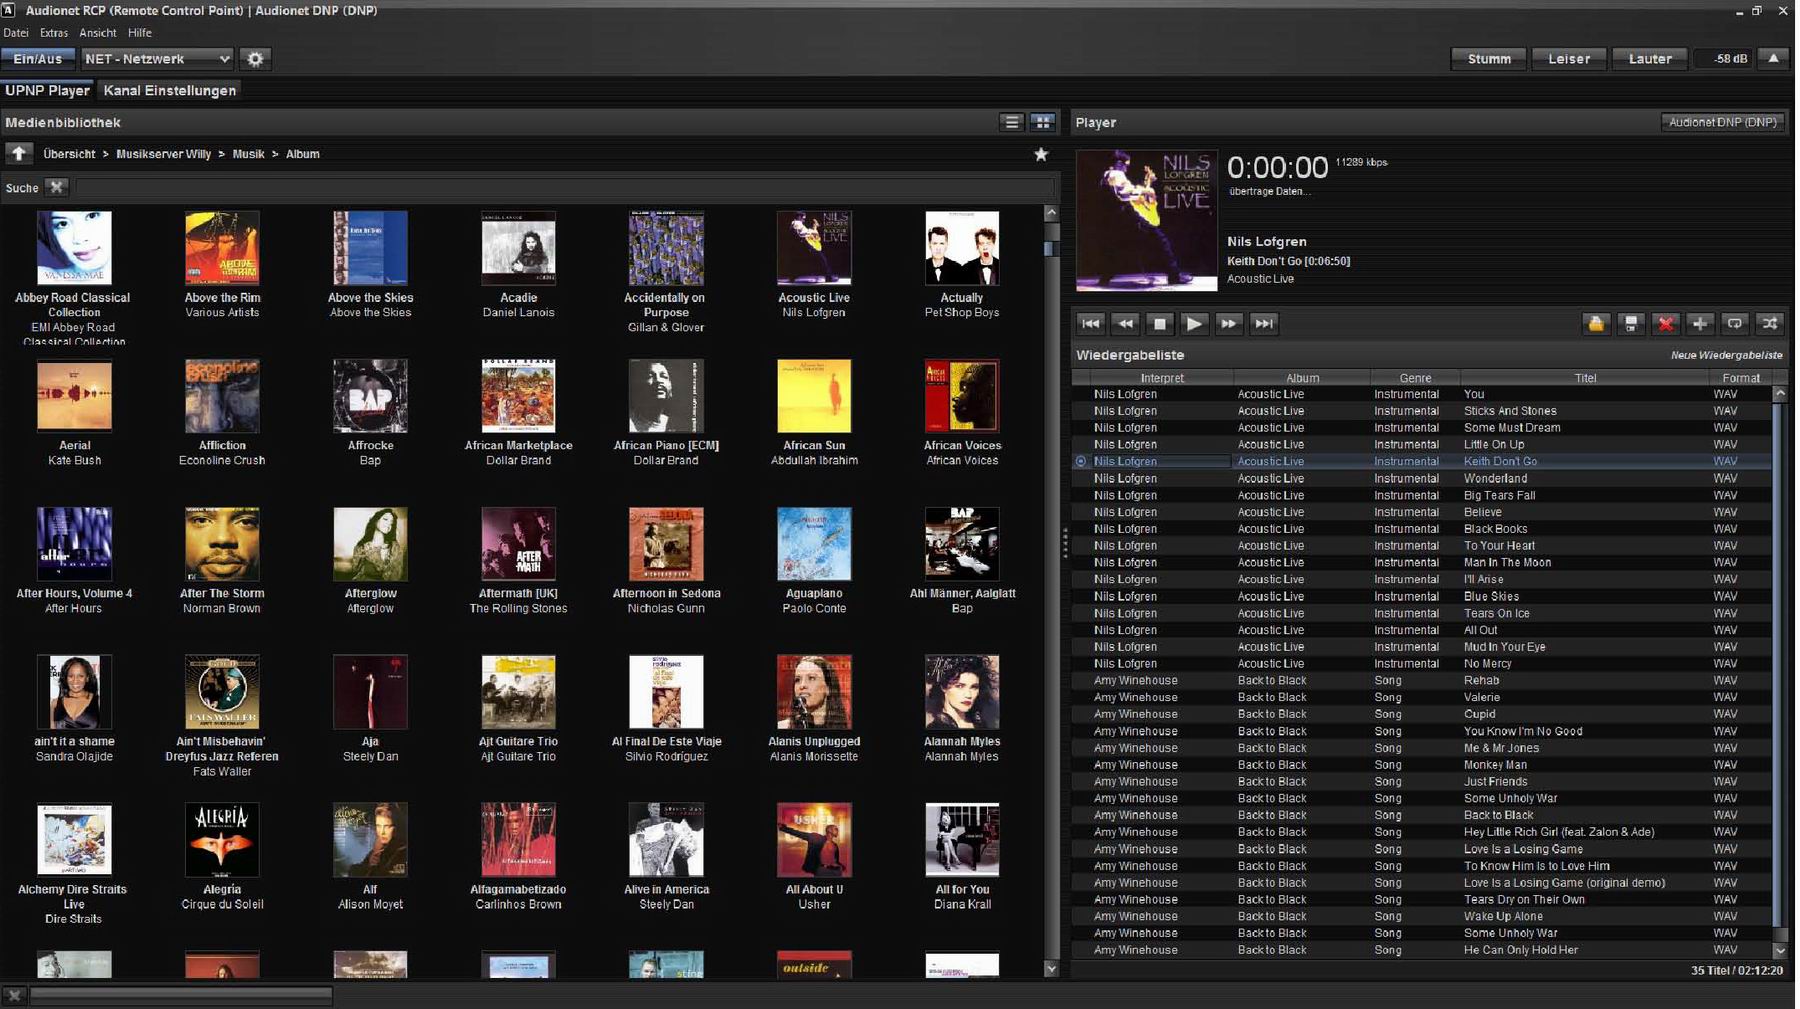Open the Audionet DNP (DNP) device selector
Image resolution: width=1800 pixels, height=1009 pixels.
(1722, 122)
